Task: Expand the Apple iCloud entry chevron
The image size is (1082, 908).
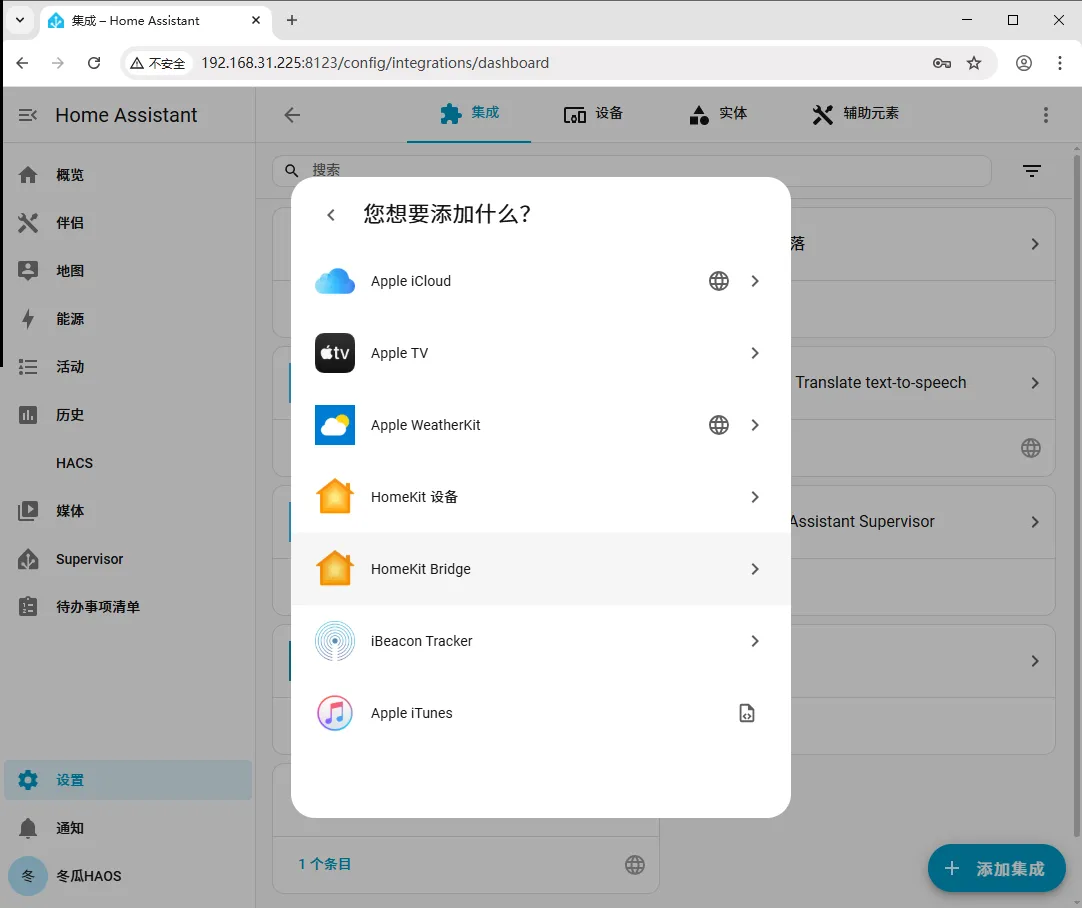Action: [x=755, y=282]
